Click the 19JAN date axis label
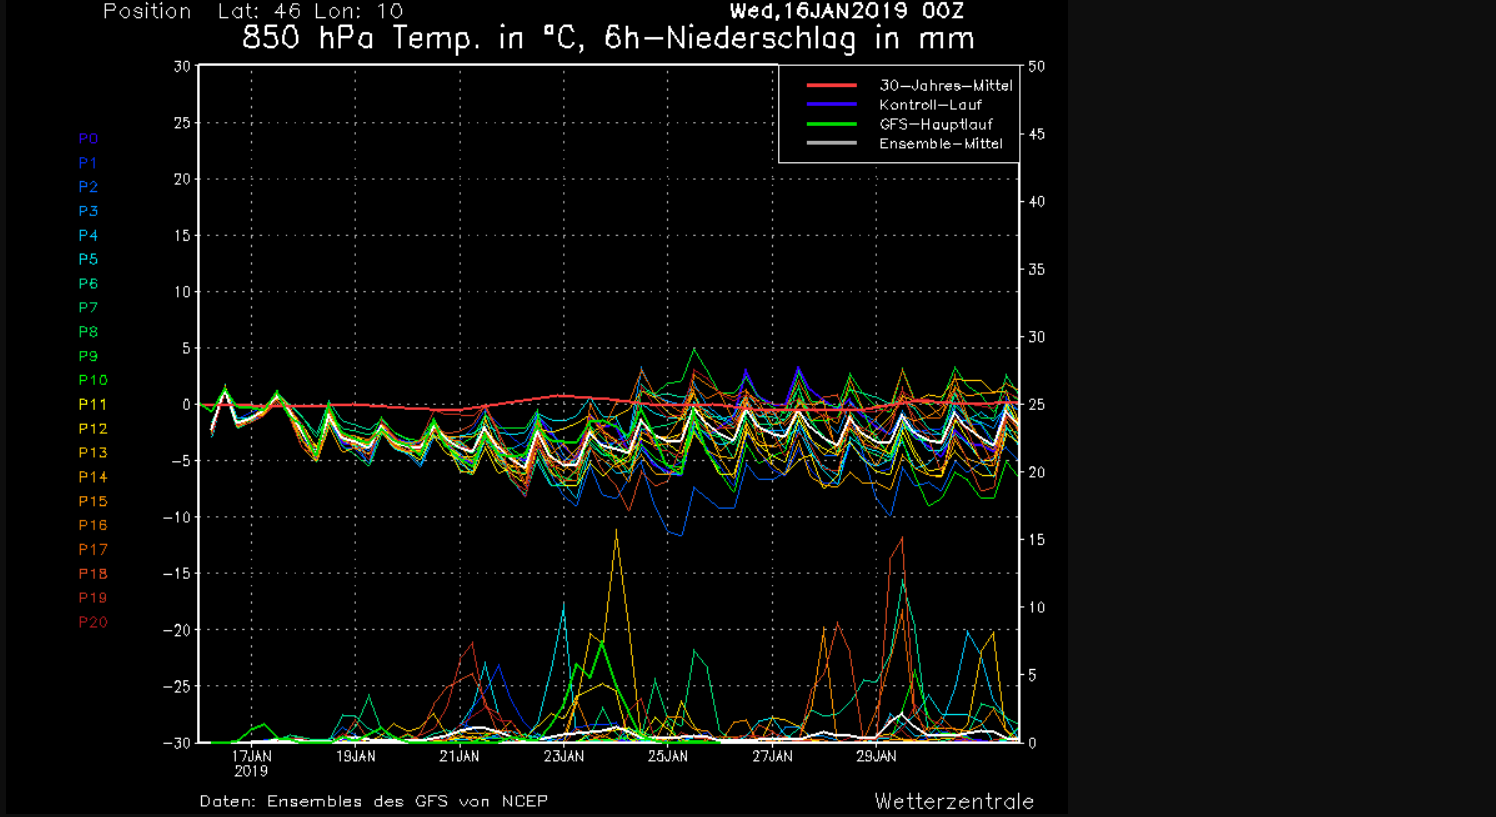Image resolution: width=1496 pixels, height=817 pixels. tap(356, 757)
